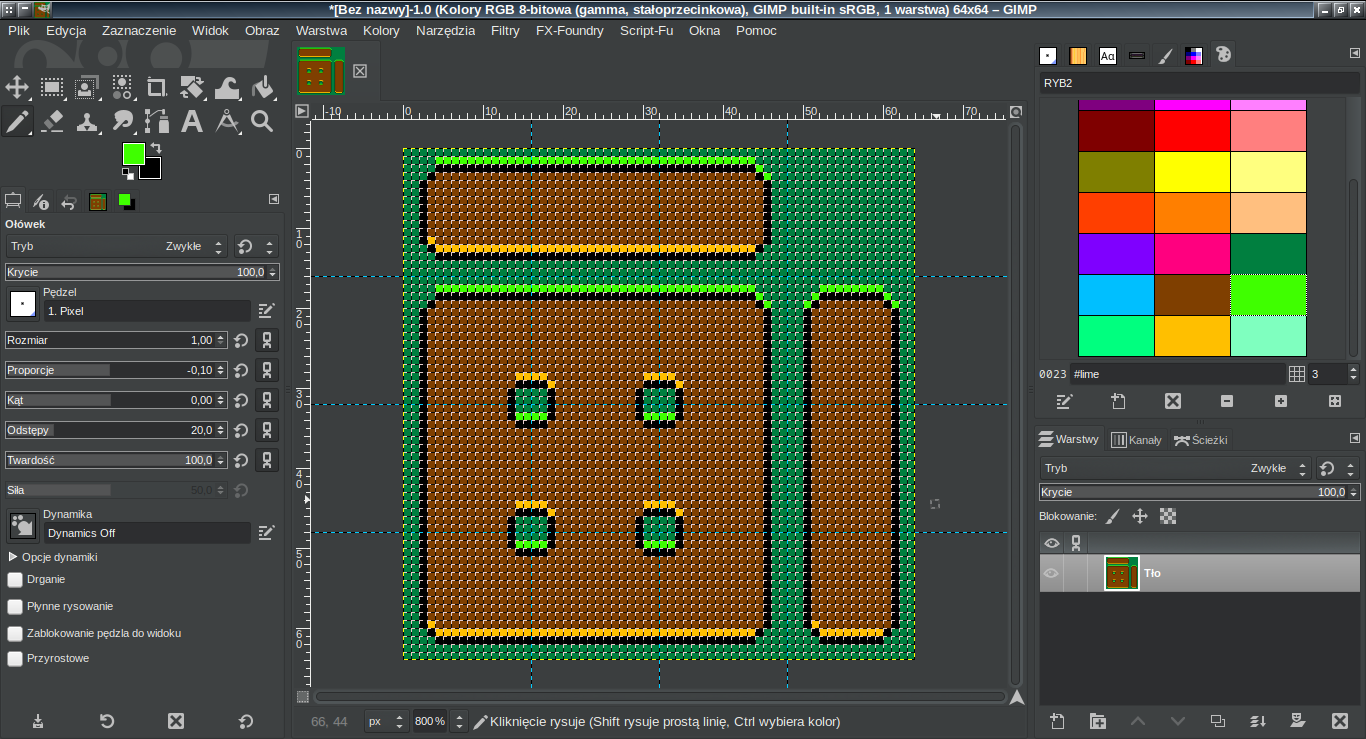The width and height of the screenshot is (1366, 739).
Task: Pick the yellow color in RYB2 palette
Action: (x=1192, y=171)
